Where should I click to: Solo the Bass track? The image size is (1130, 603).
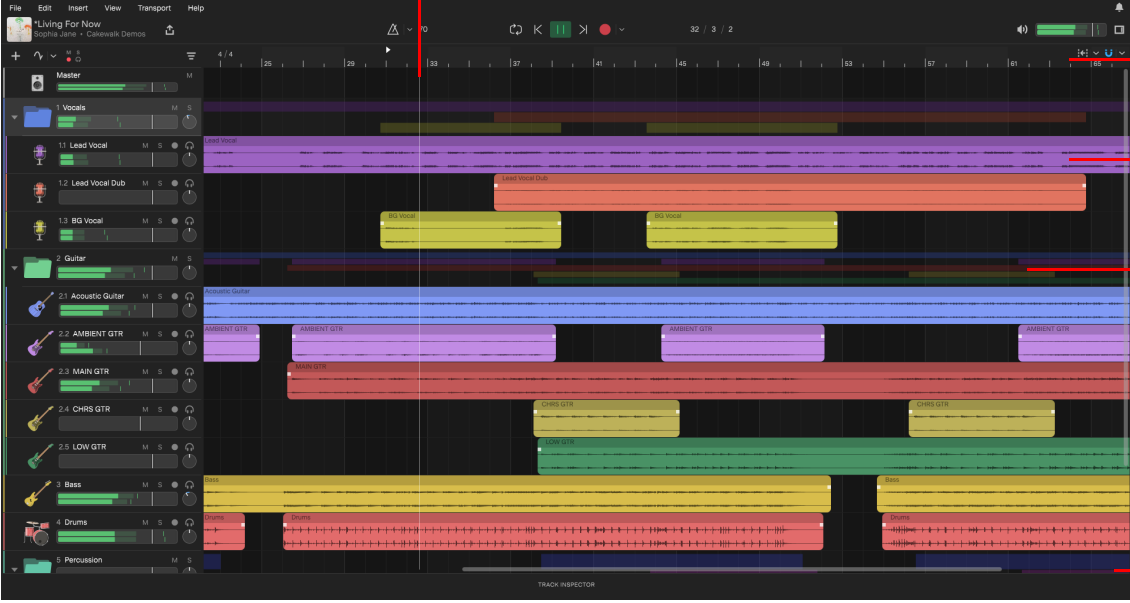click(x=160, y=485)
